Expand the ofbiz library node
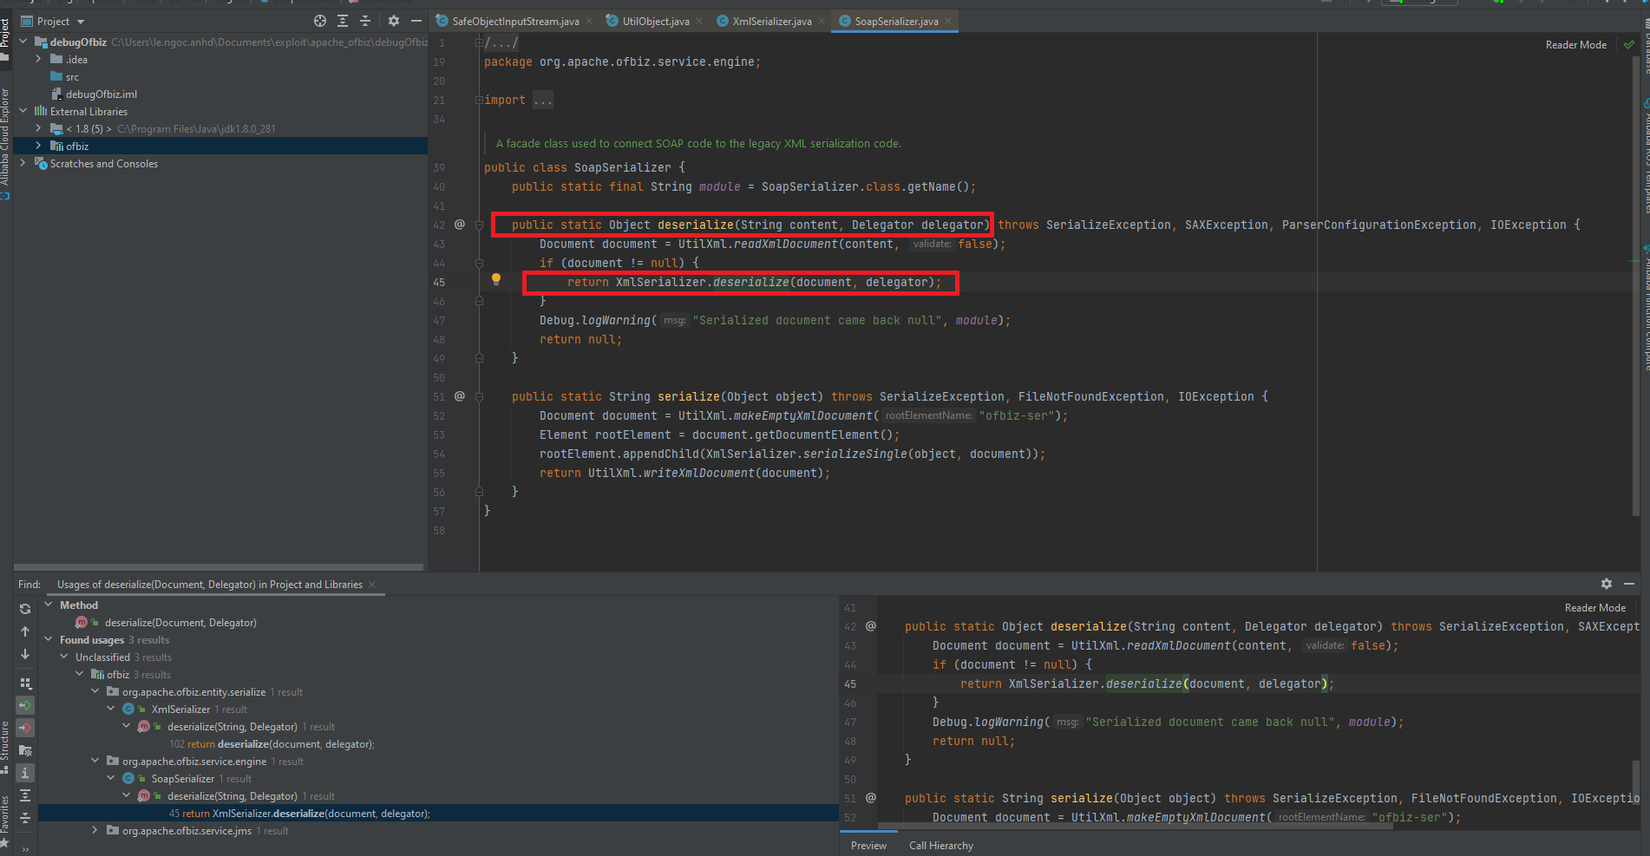Screen dimensions: 1650x856 (38, 146)
